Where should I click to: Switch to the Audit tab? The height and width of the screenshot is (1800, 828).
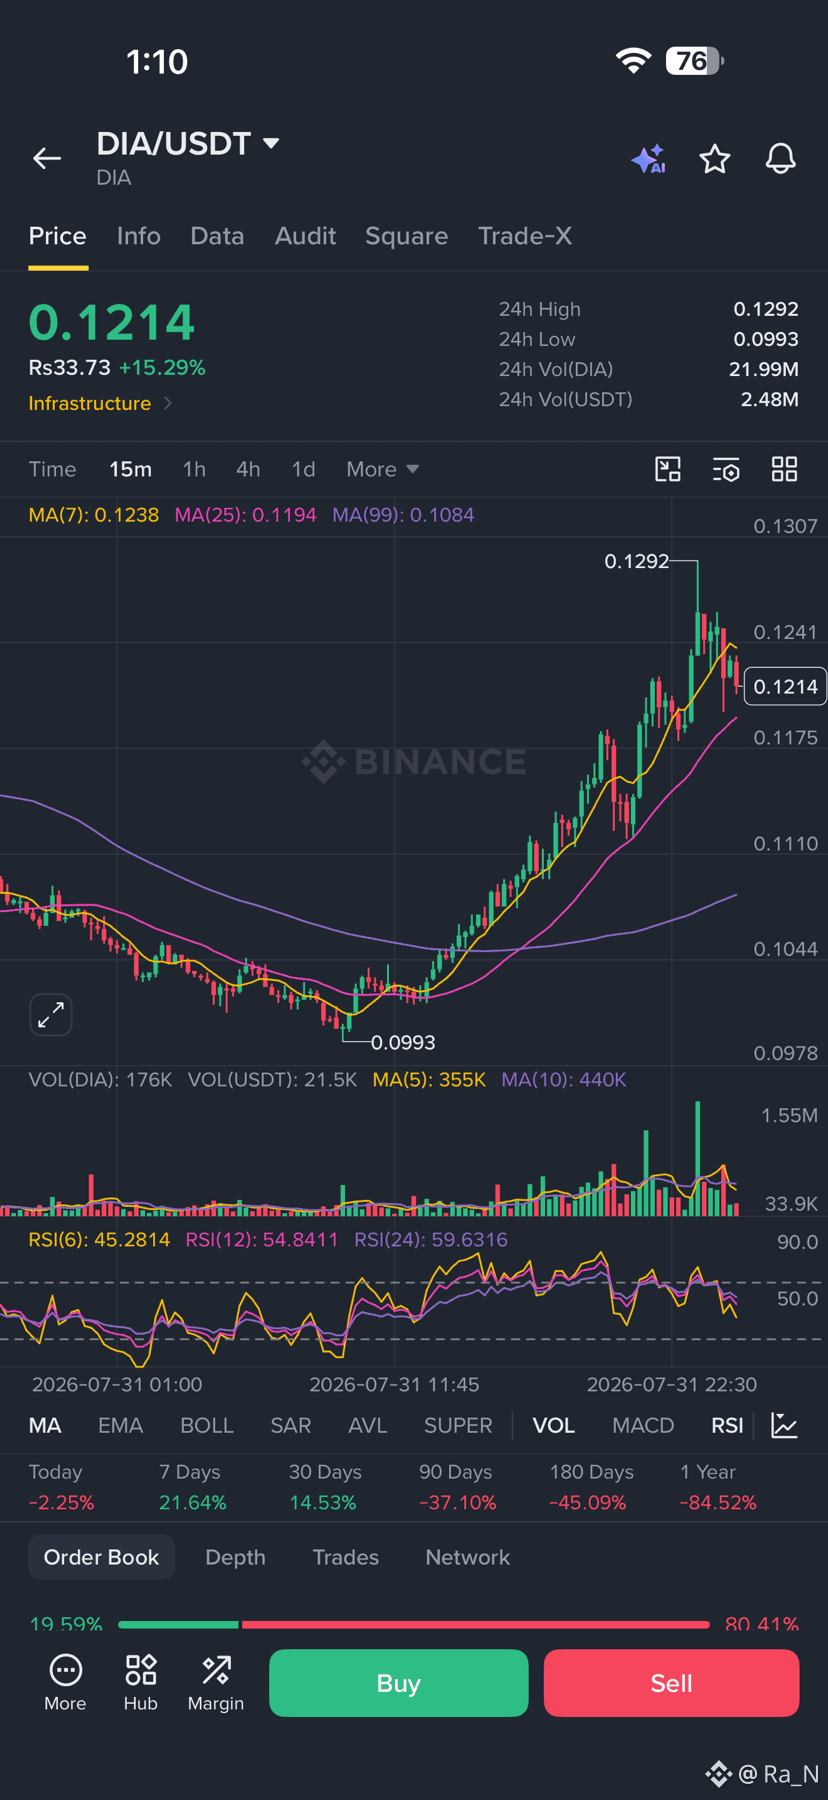click(x=305, y=236)
